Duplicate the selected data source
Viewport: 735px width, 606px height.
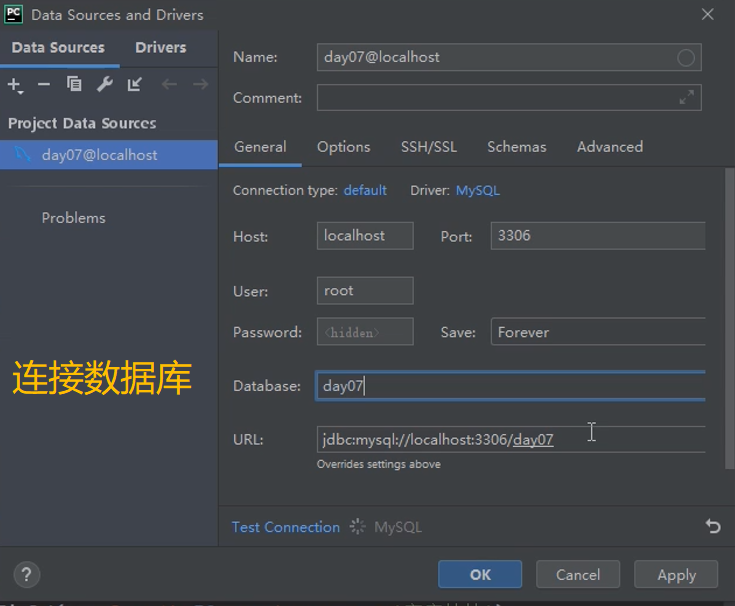(74, 84)
